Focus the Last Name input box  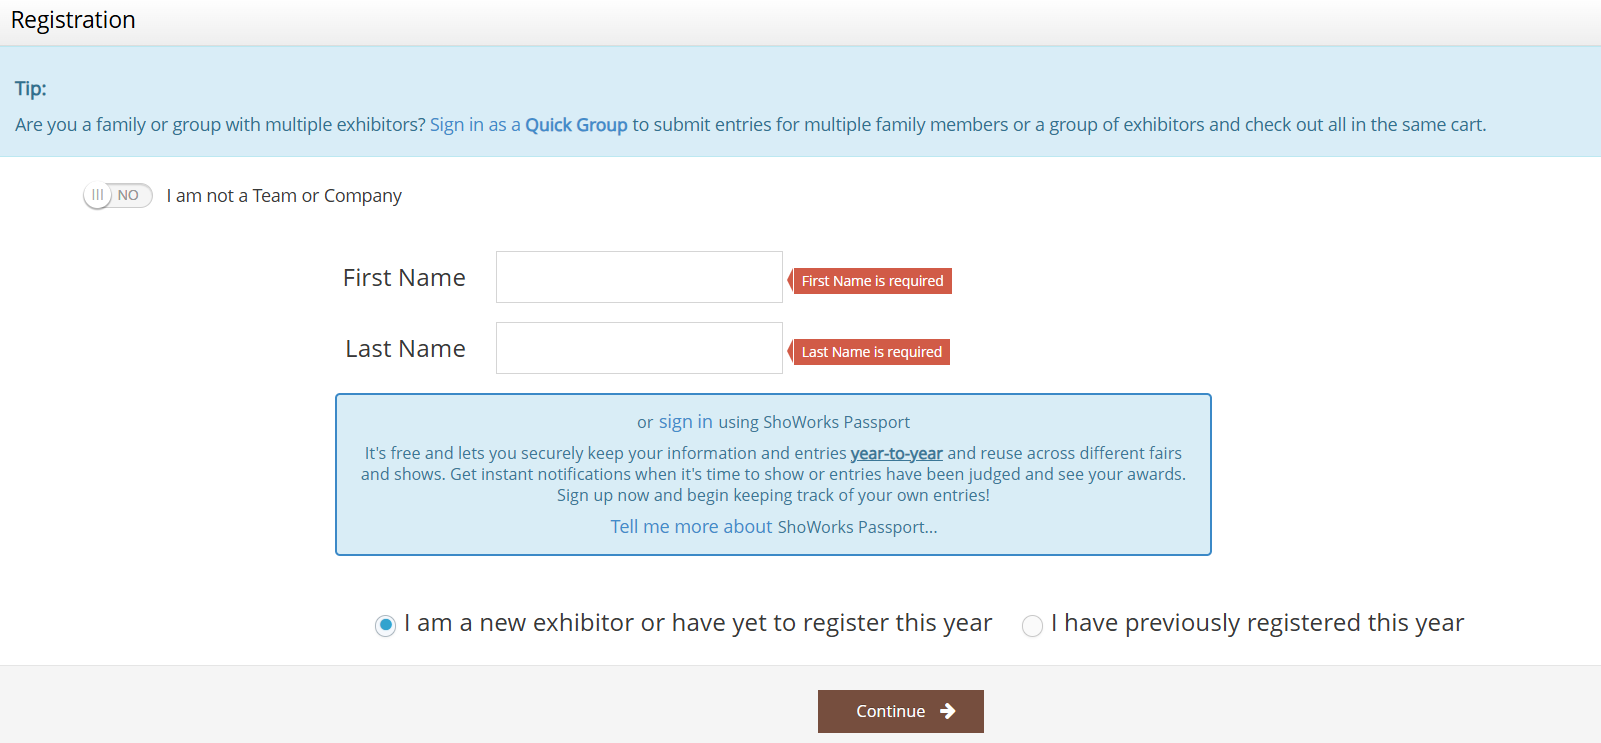pyautogui.click(x=639, y=348)
